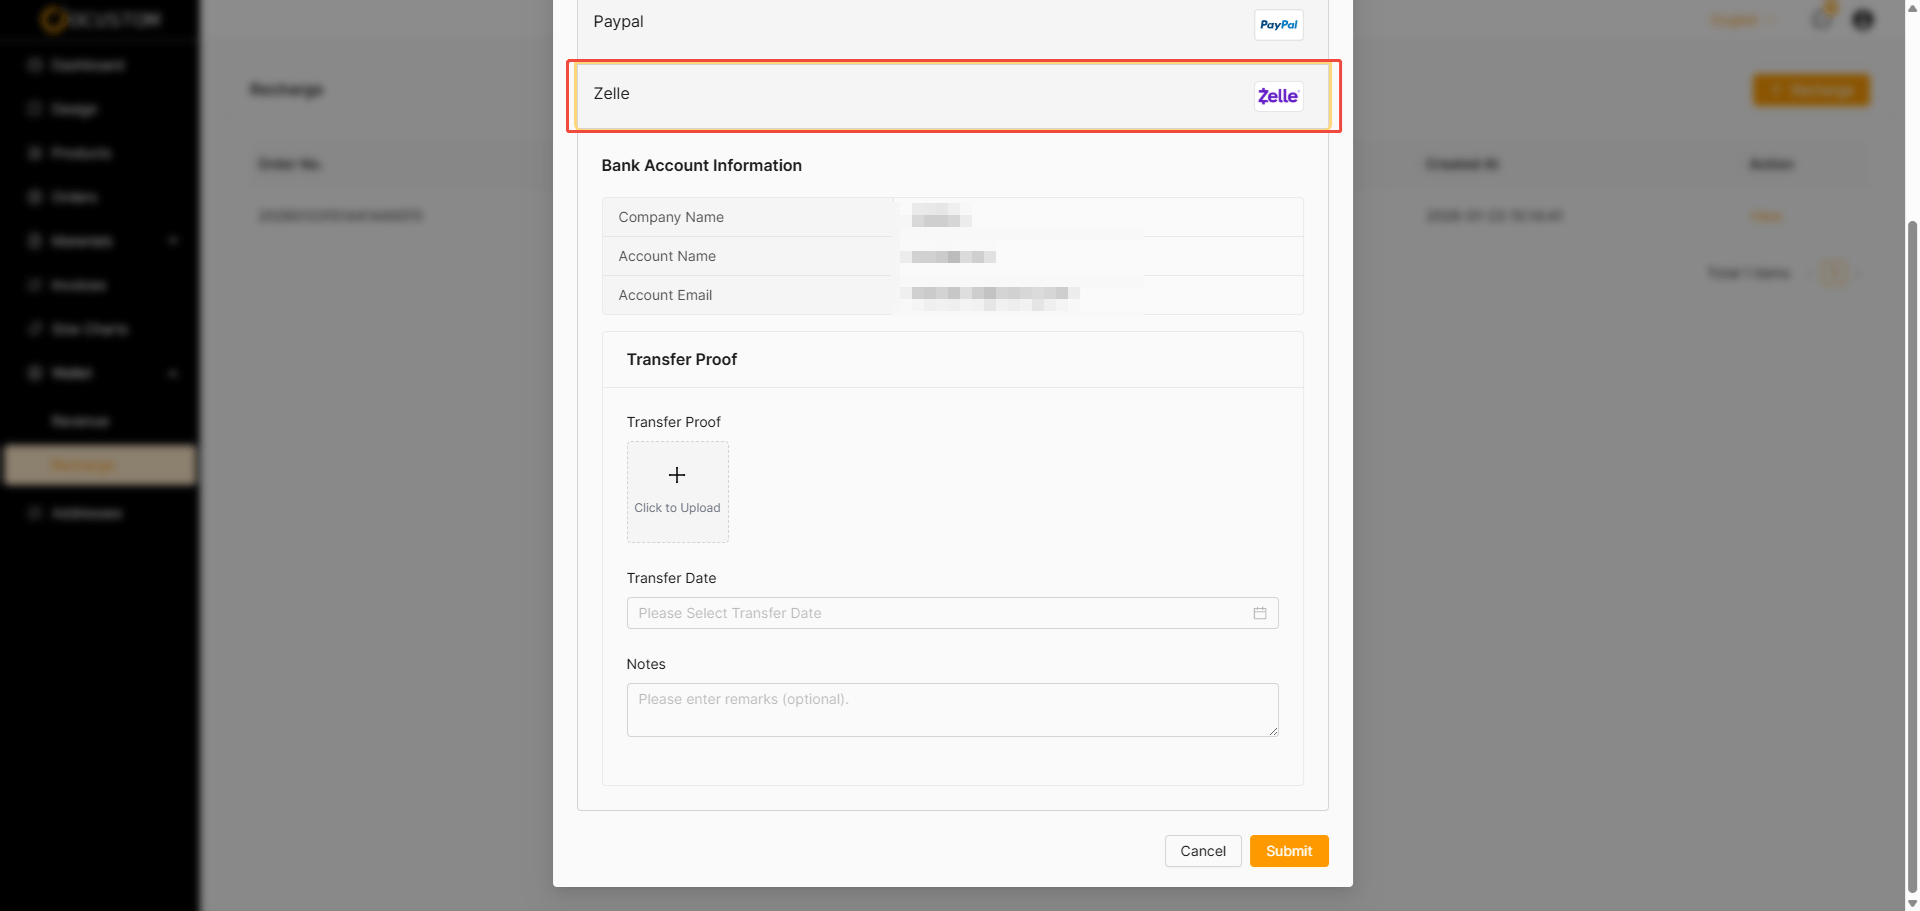Click the Dashboard icon in the sidebar
The image size is (1920, 911).
(35, 65)
